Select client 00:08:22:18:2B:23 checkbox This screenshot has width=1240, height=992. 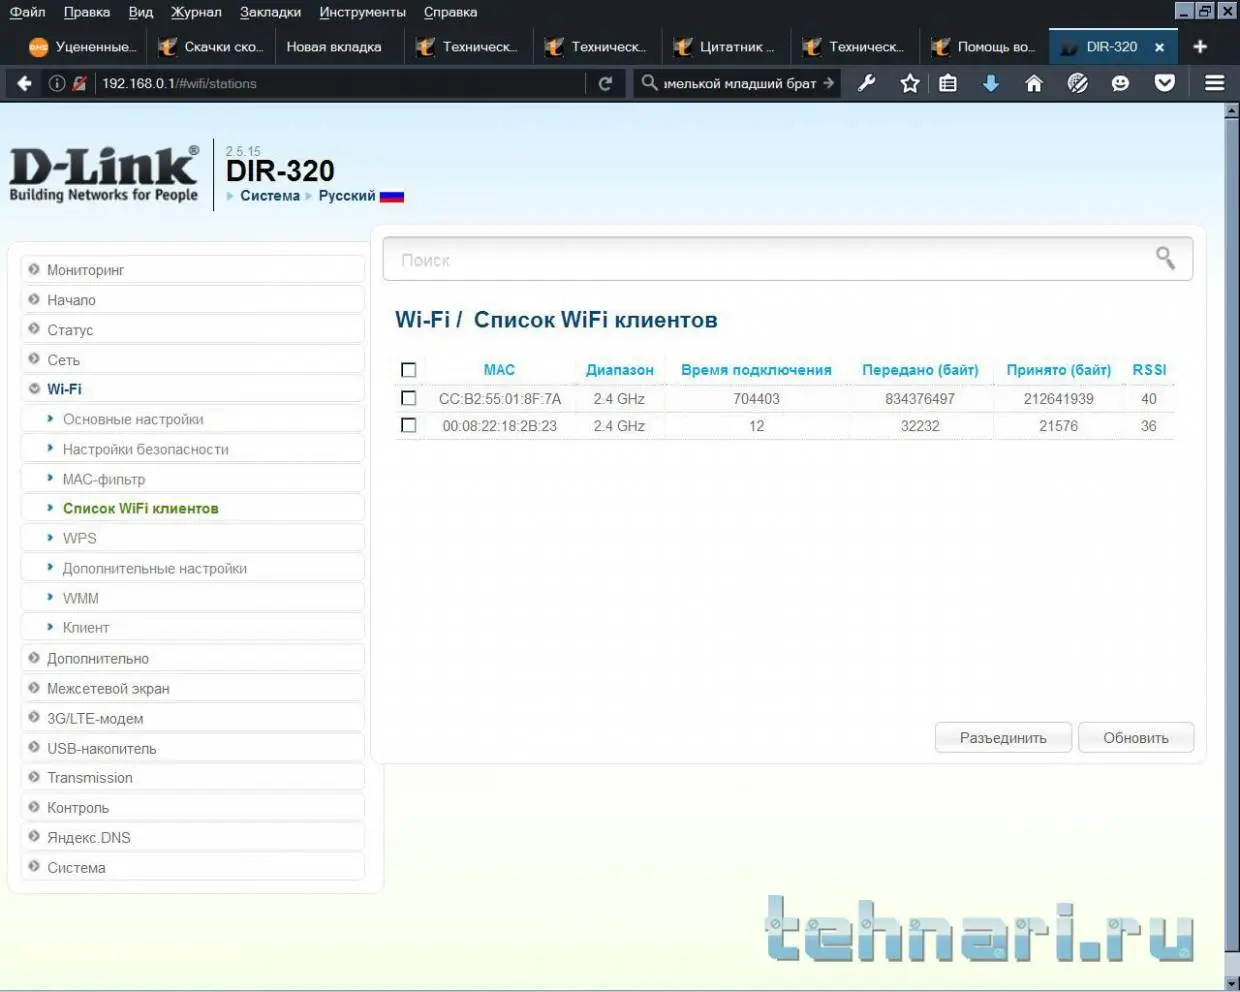coord(408,425)
